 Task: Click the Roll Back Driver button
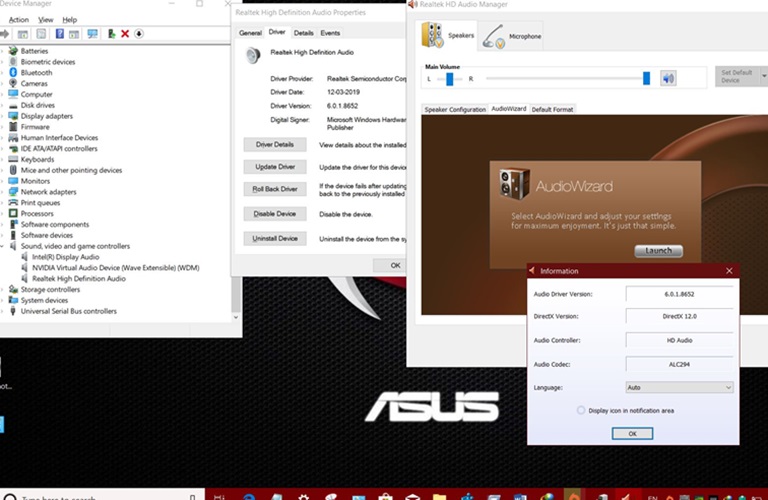pyautogui.click(x=275, y=189)
